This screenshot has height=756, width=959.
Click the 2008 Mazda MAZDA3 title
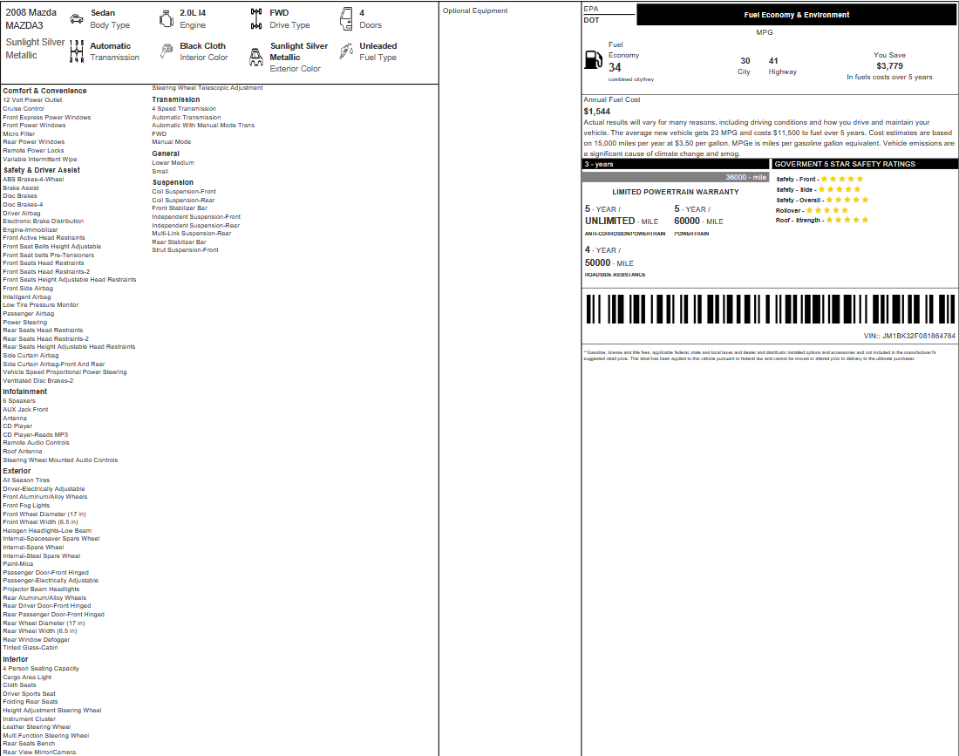pyautogui.click(x=31, y=19)
